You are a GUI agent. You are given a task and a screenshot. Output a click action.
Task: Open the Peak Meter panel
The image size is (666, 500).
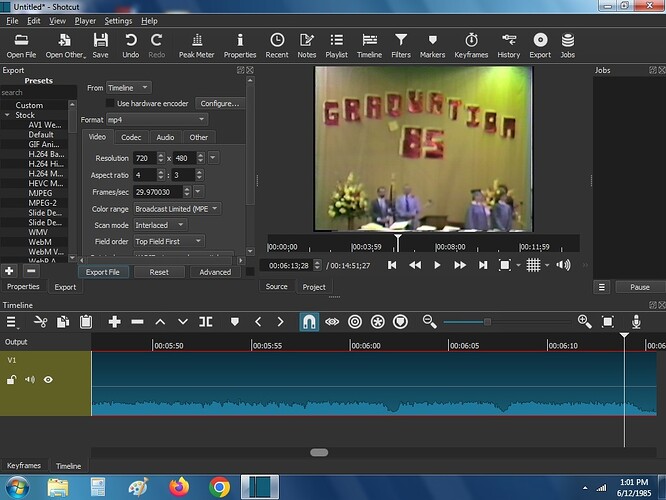tap(196, 45)
